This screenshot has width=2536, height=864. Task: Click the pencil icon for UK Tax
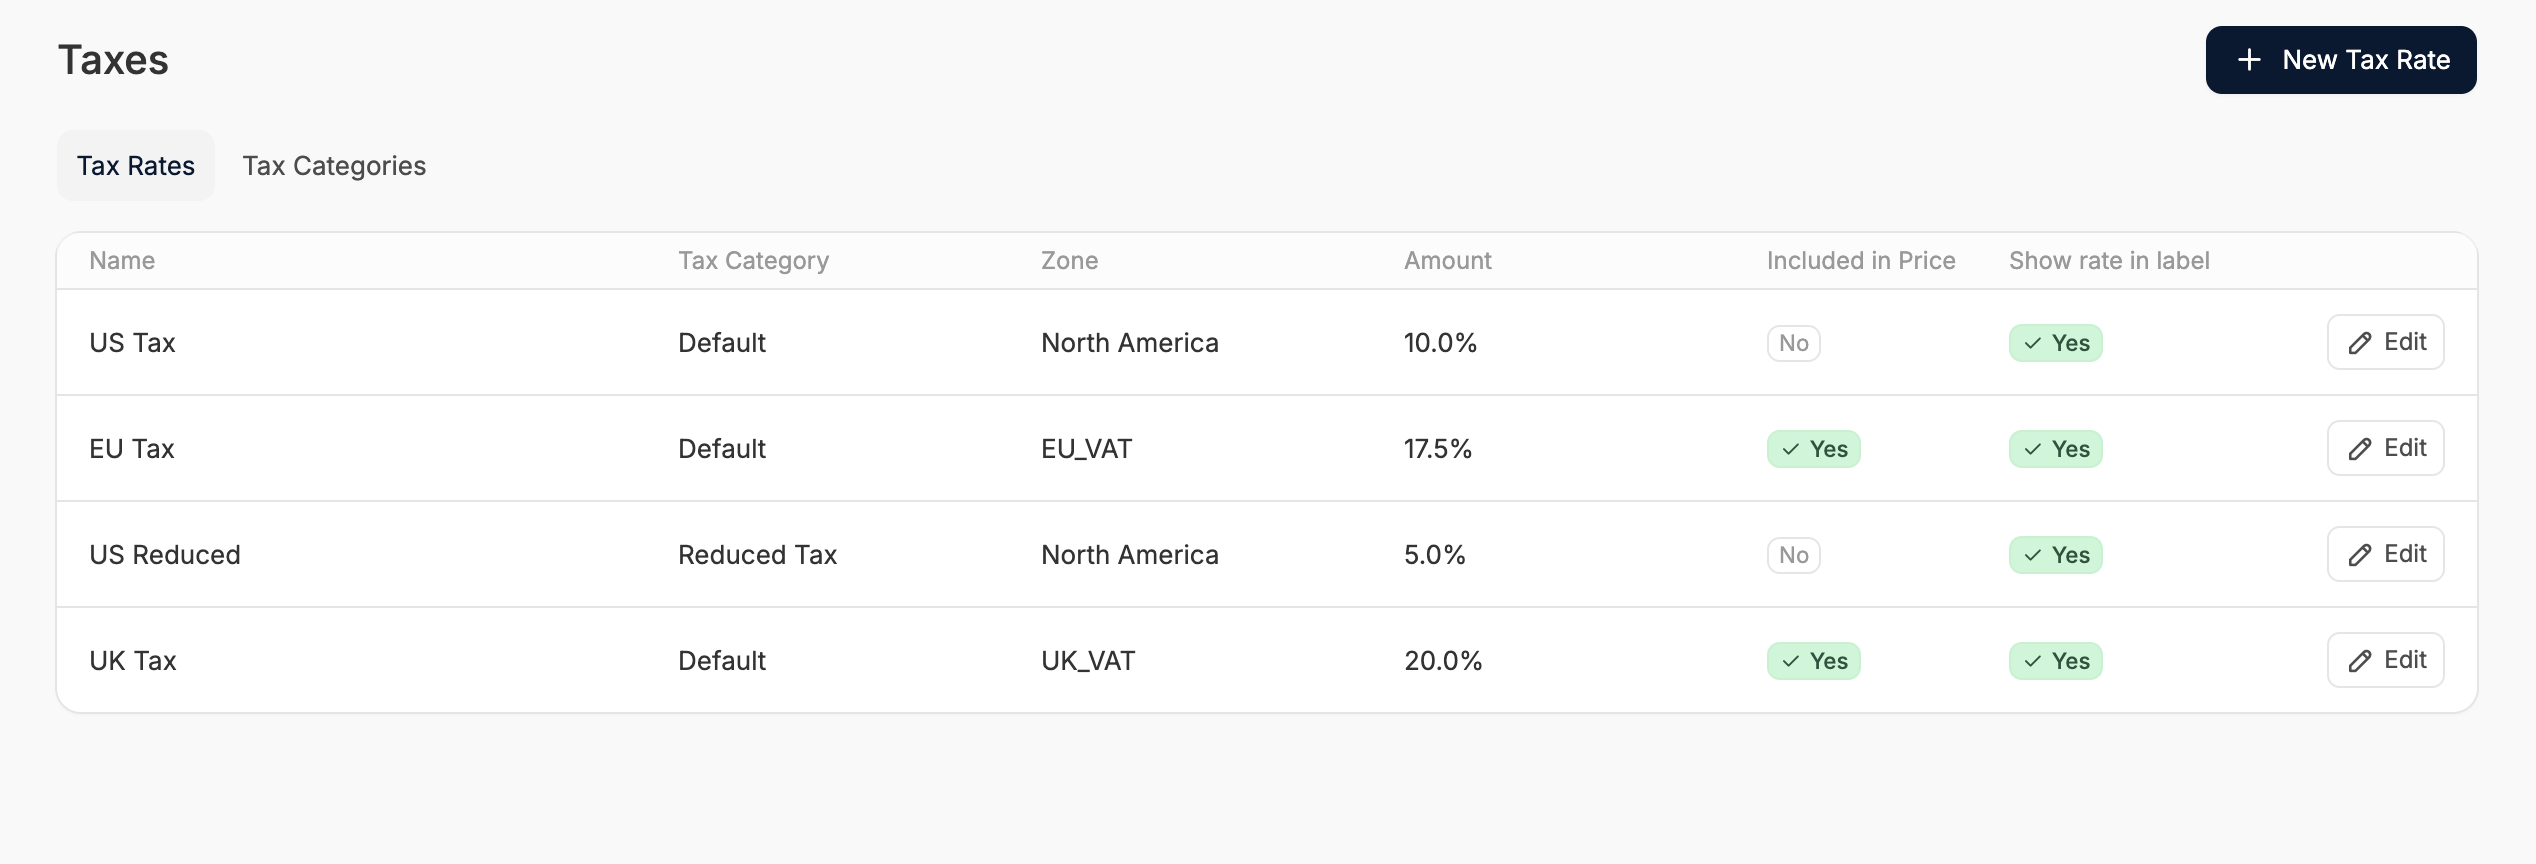[x=2360, y=661]
